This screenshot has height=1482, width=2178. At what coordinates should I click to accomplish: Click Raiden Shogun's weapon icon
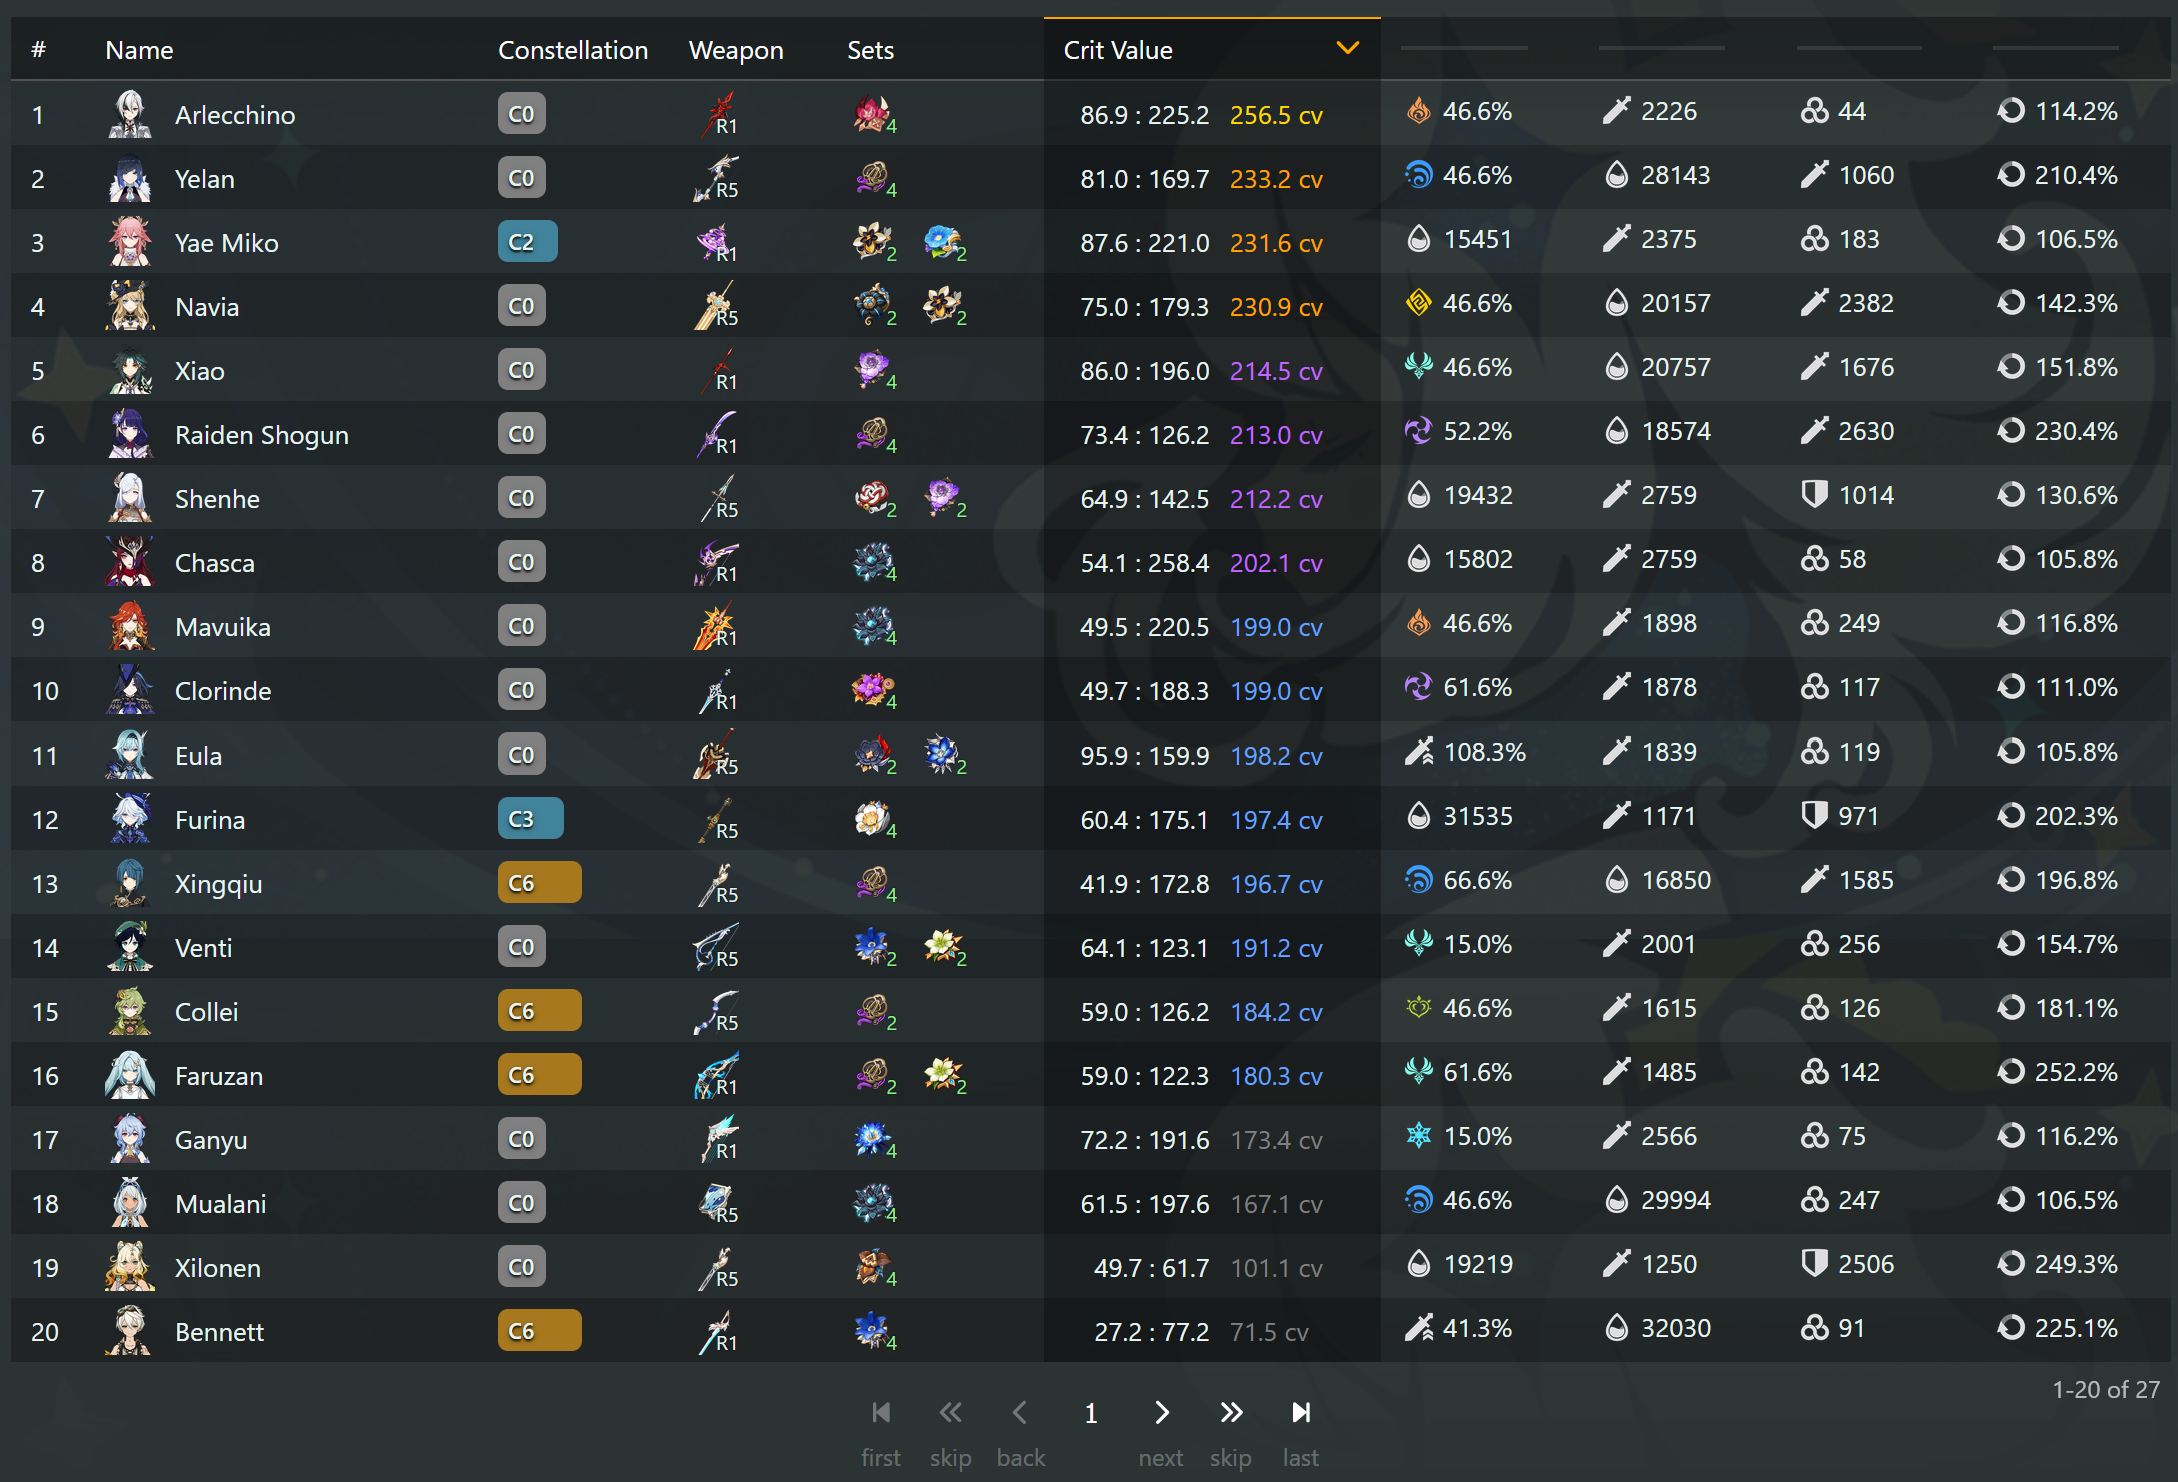pos(717,434)
